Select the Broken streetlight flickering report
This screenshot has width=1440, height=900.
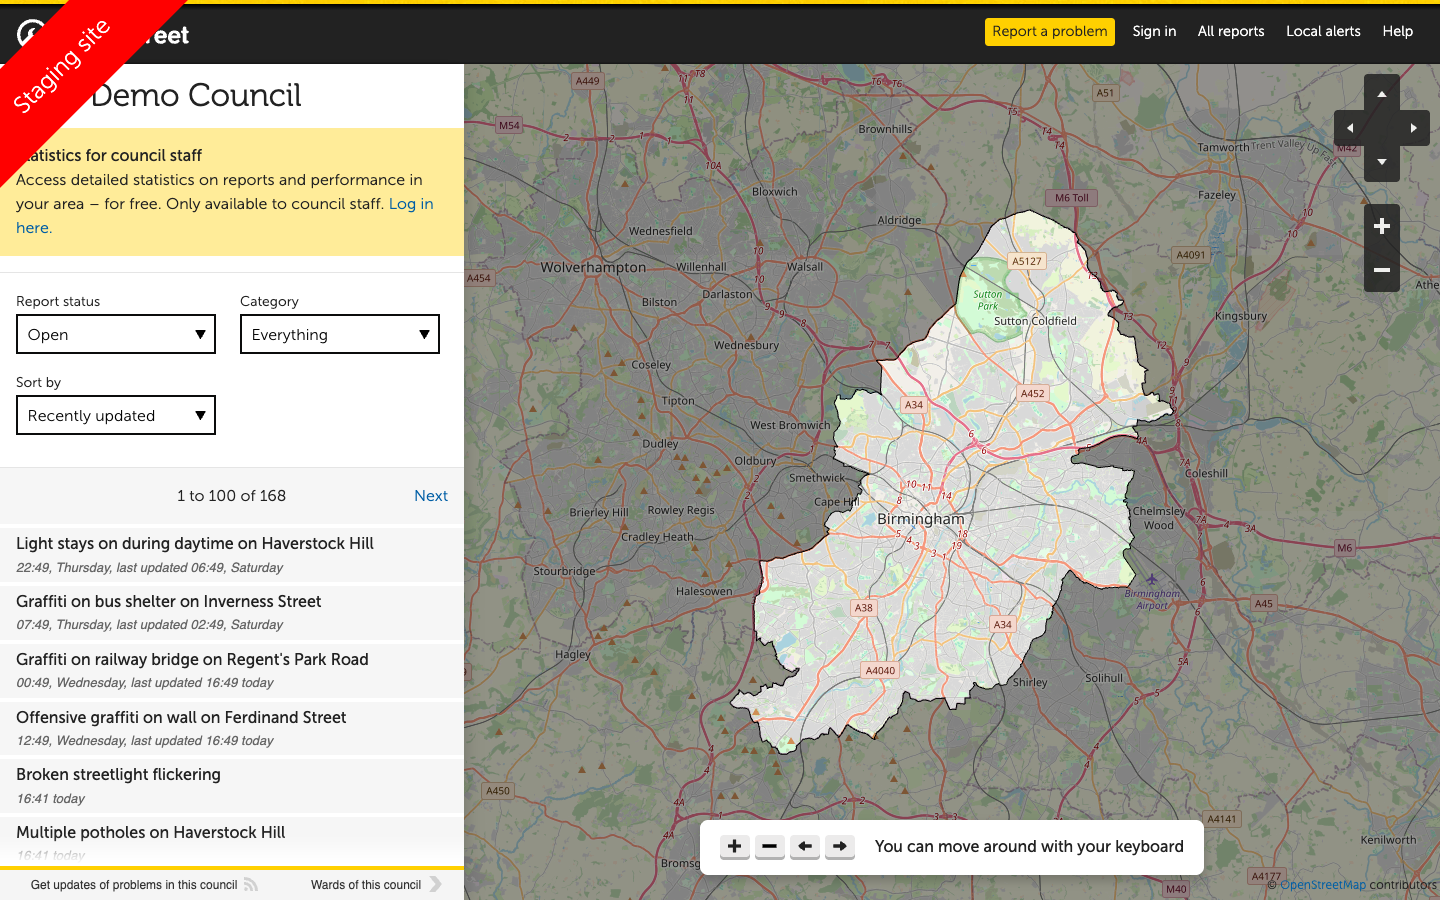118,774
